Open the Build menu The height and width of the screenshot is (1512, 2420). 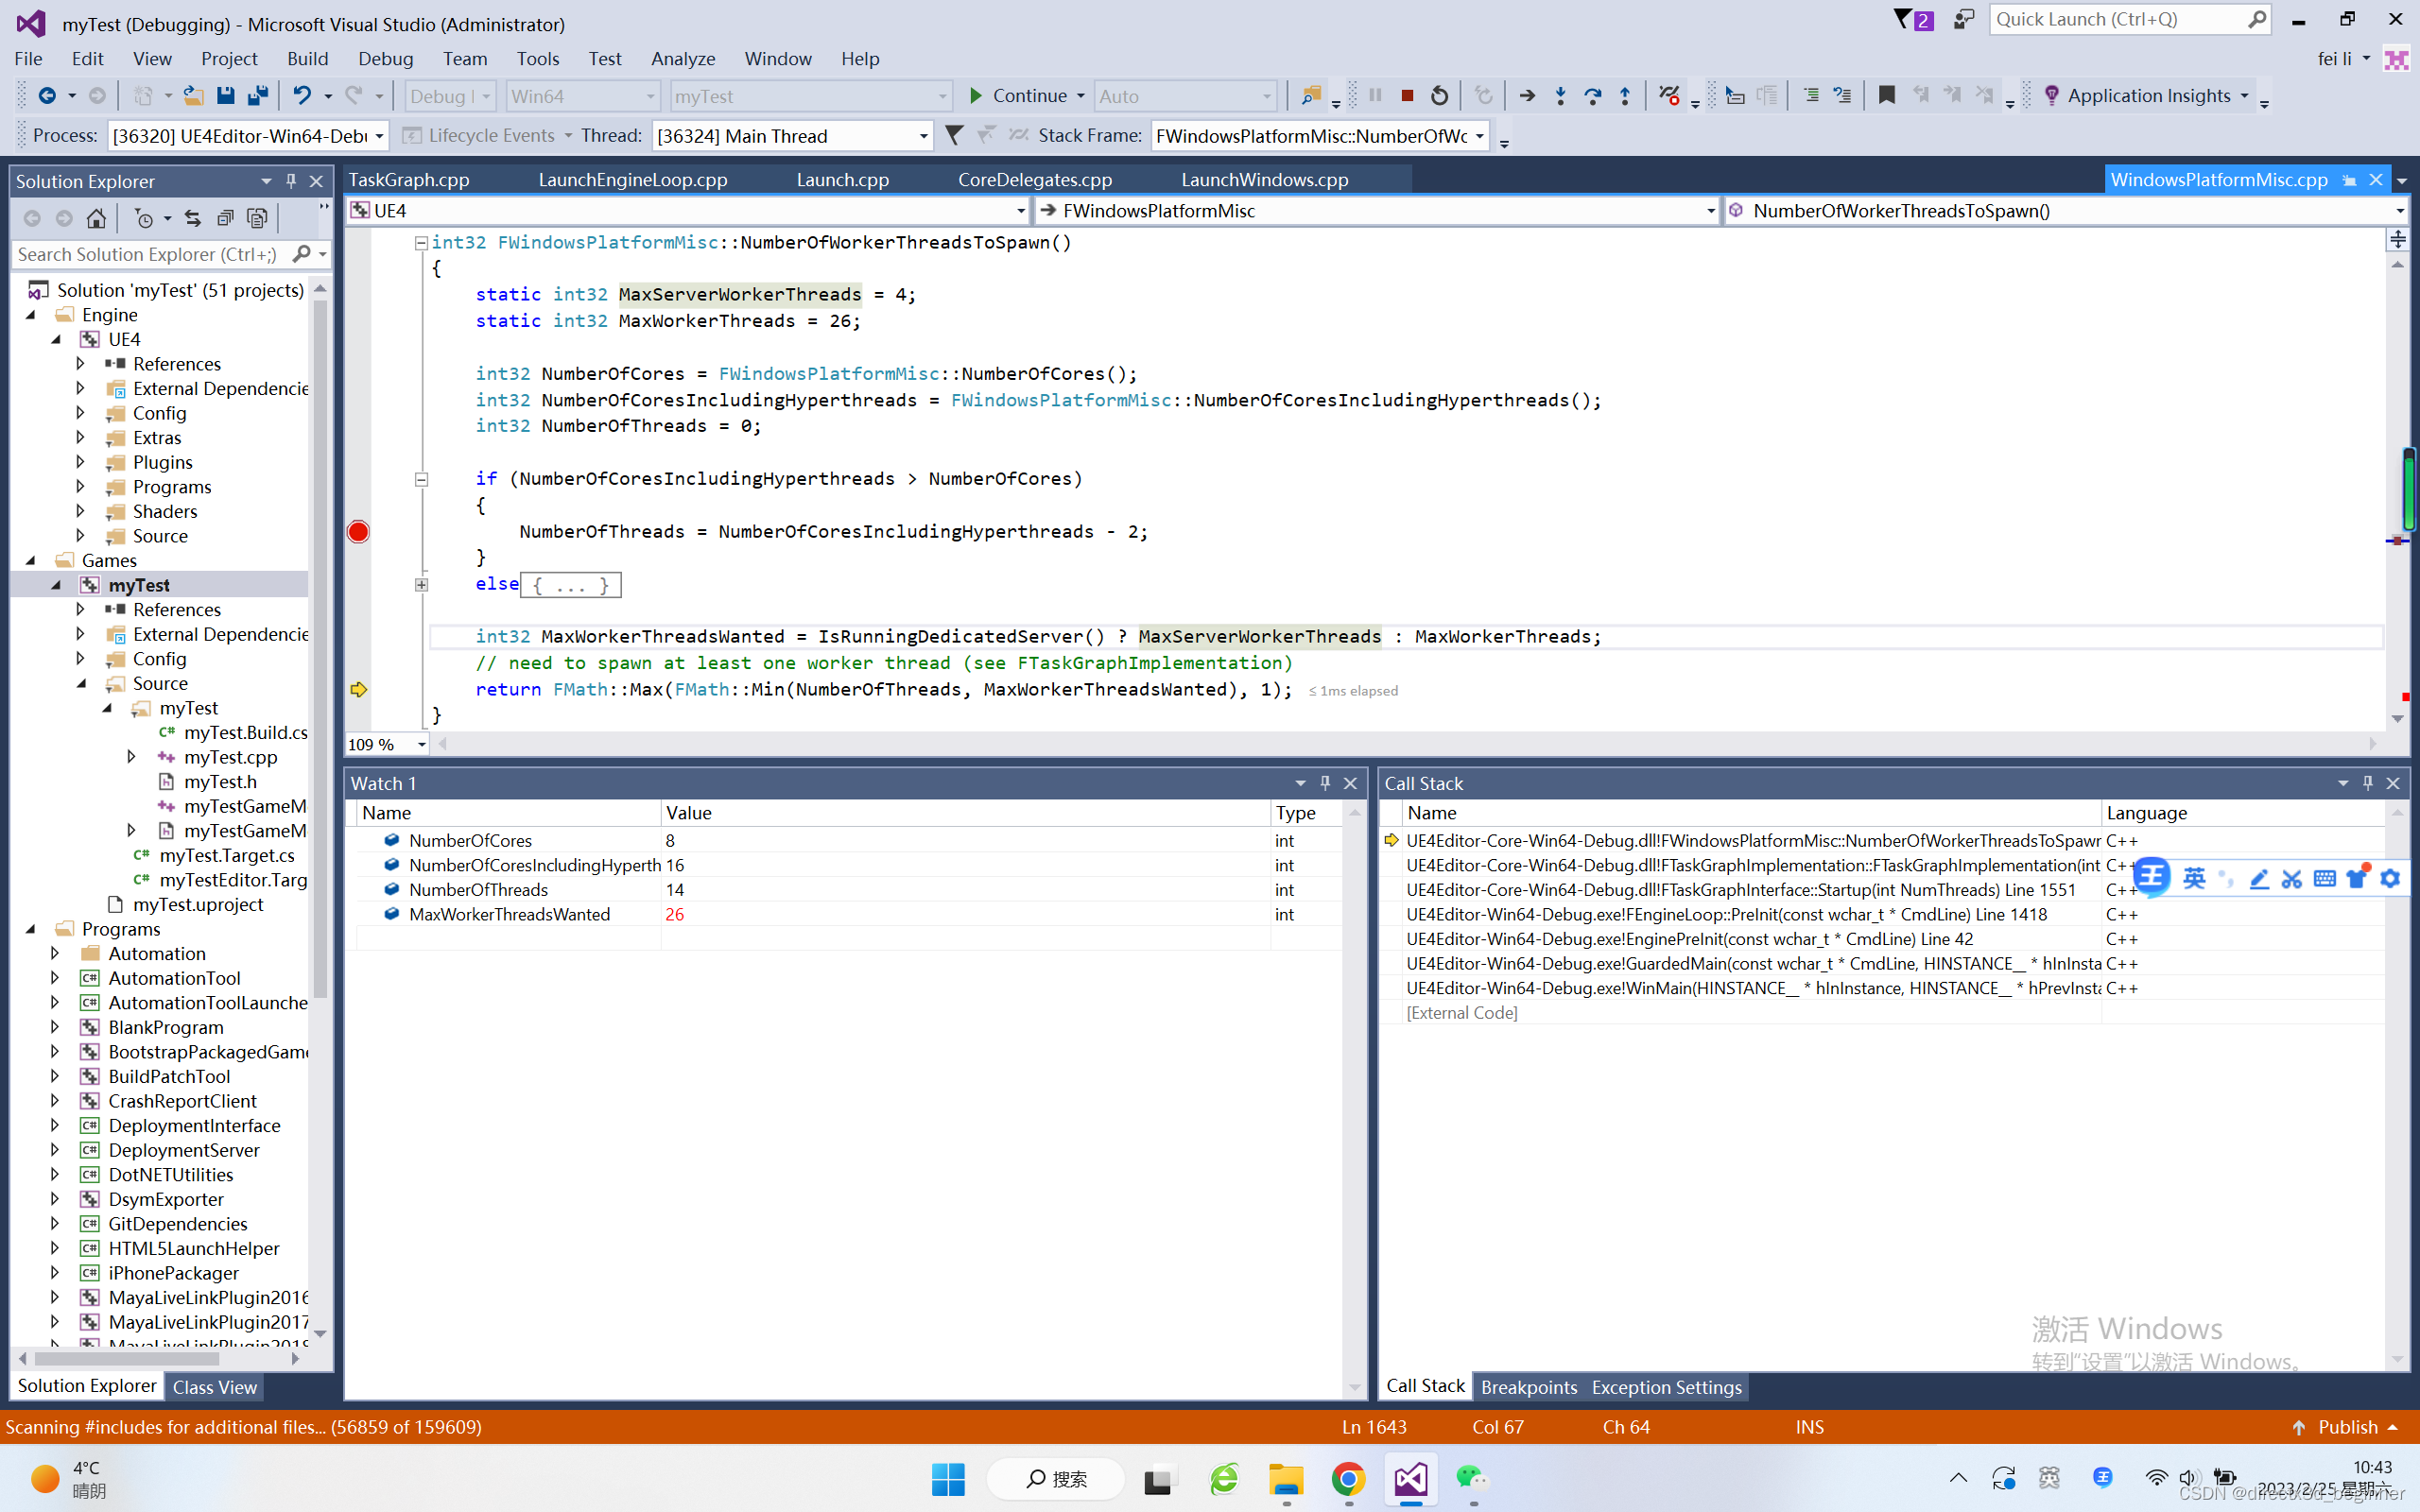[x=307, y=59]
